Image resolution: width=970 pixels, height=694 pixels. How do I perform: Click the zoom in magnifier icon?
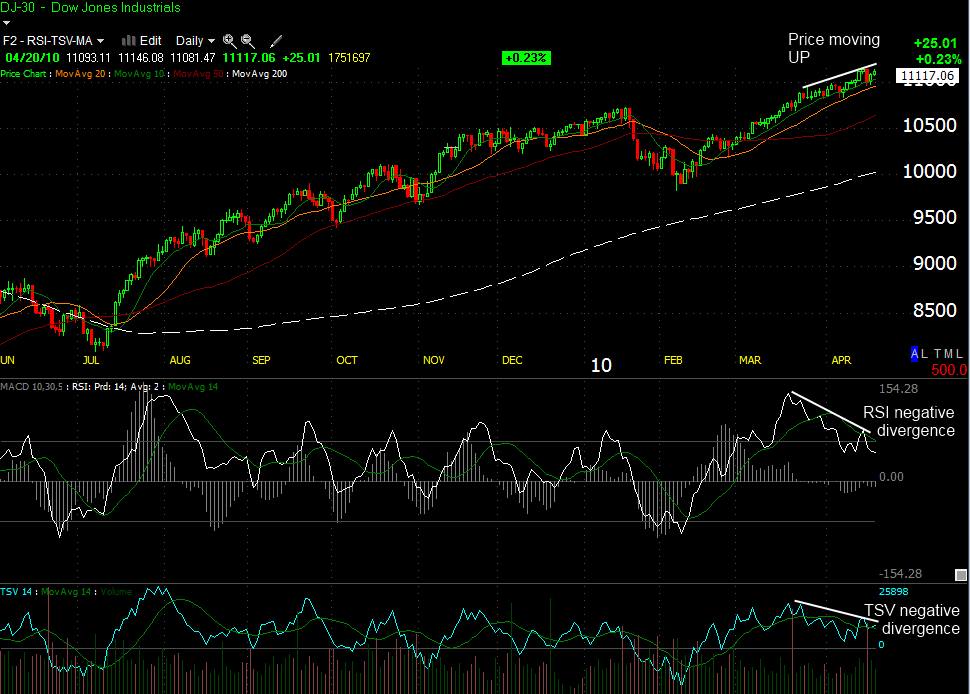[230, 41]
